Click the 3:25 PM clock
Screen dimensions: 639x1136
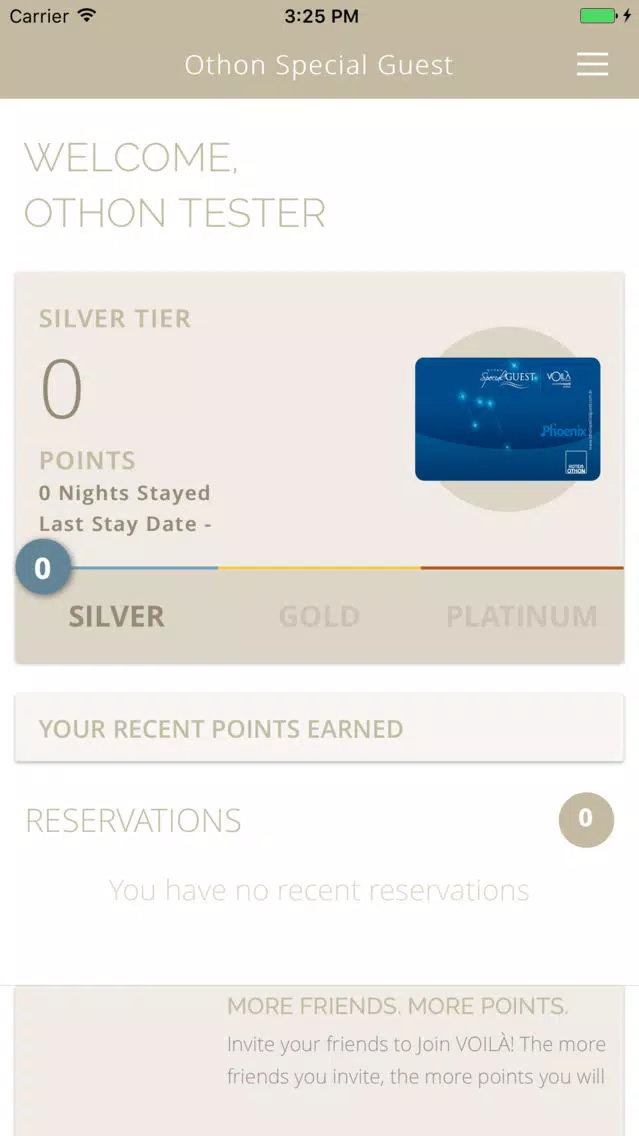pyautogui.click(x=321, y=16)
